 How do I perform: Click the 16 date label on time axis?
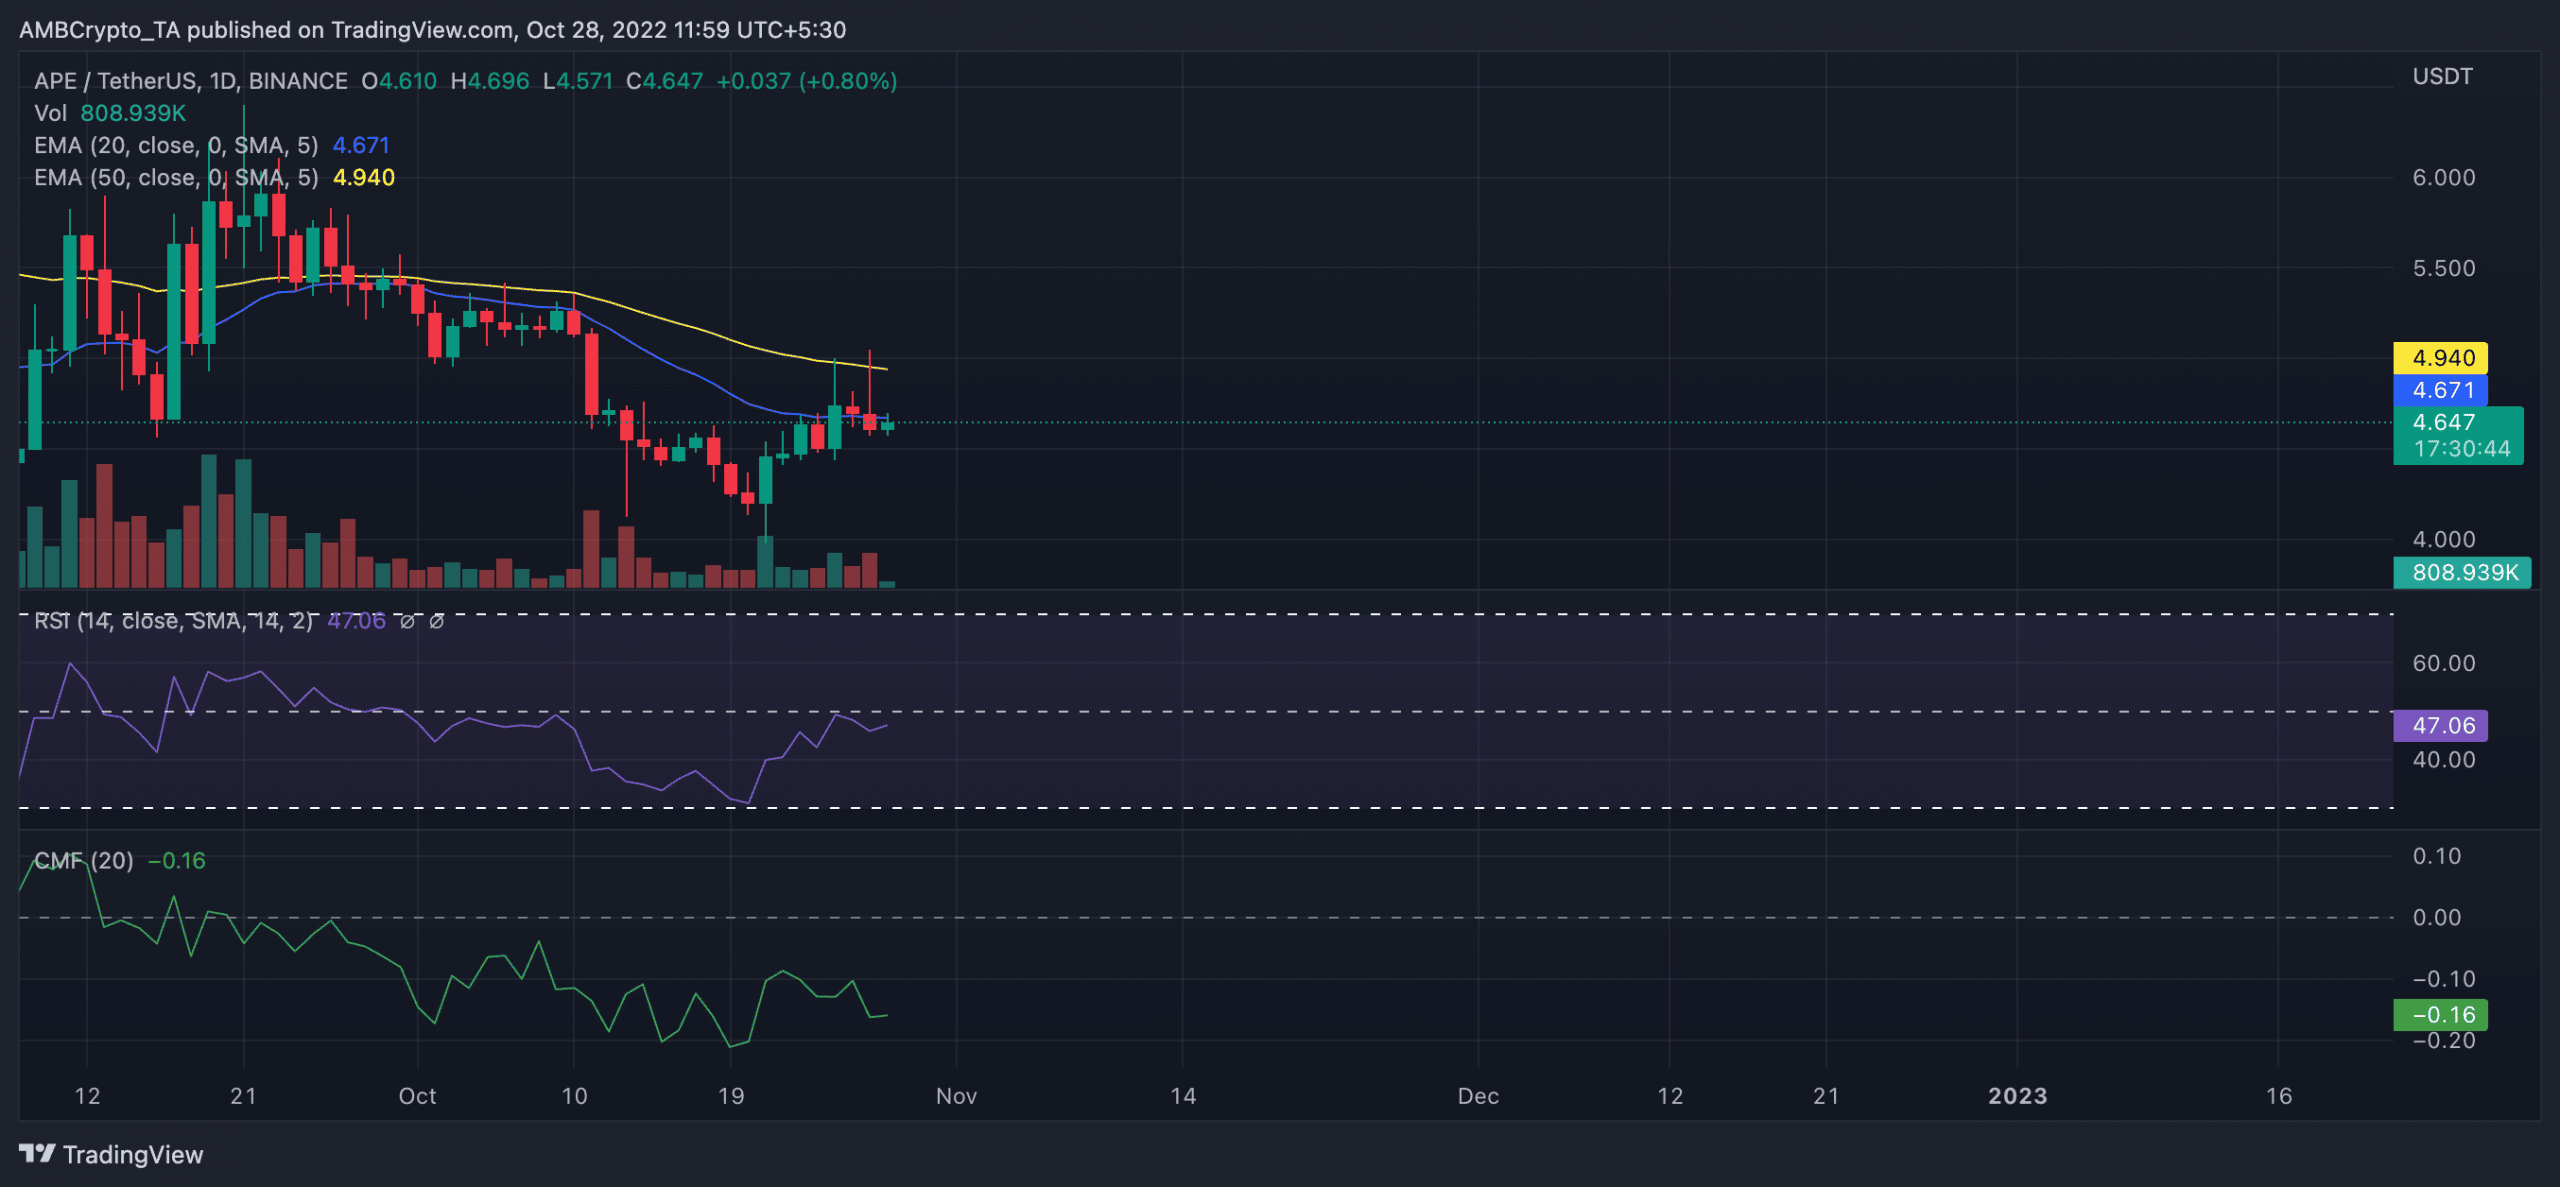click(2278, 1096)
